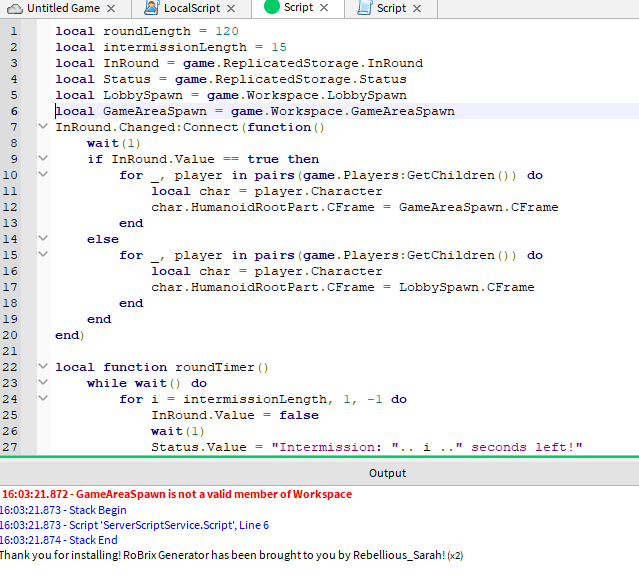
Task: Collapse the if InRound.Value block on line 9
Action: [x=42, y=159]
